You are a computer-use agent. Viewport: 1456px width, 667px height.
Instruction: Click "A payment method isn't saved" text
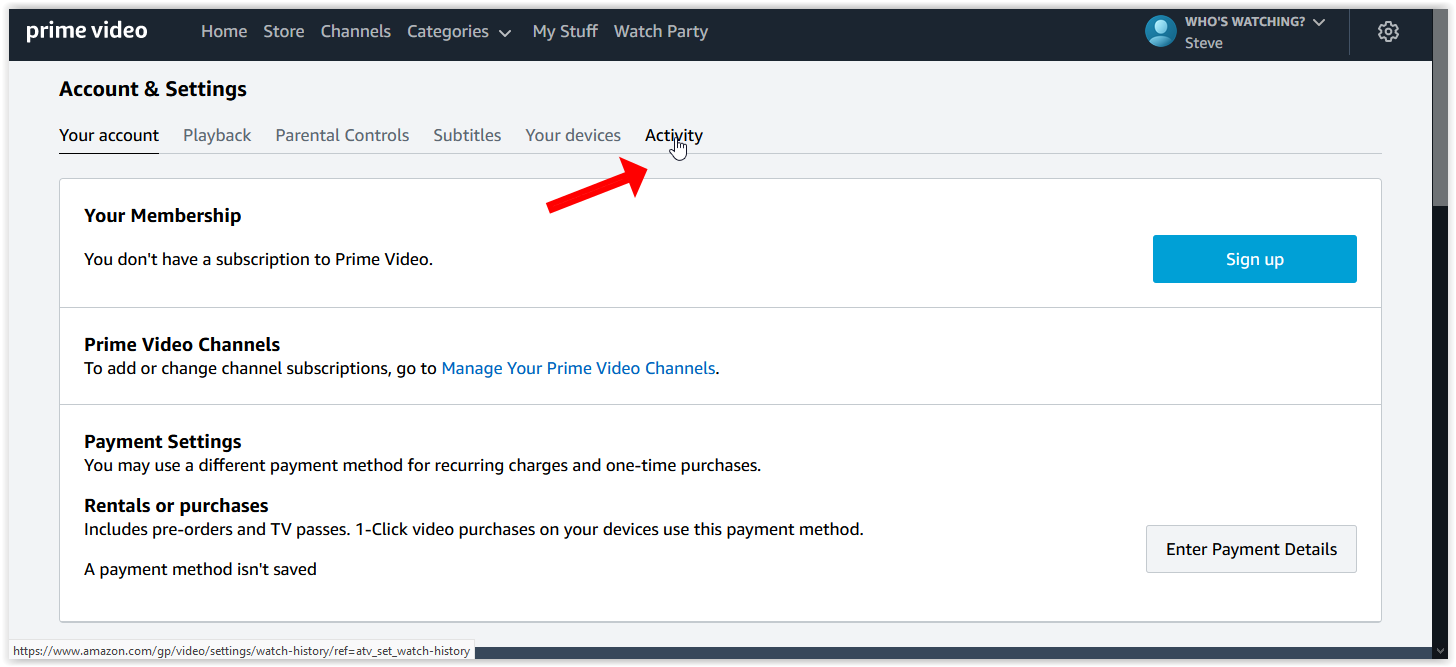point(200,569)
